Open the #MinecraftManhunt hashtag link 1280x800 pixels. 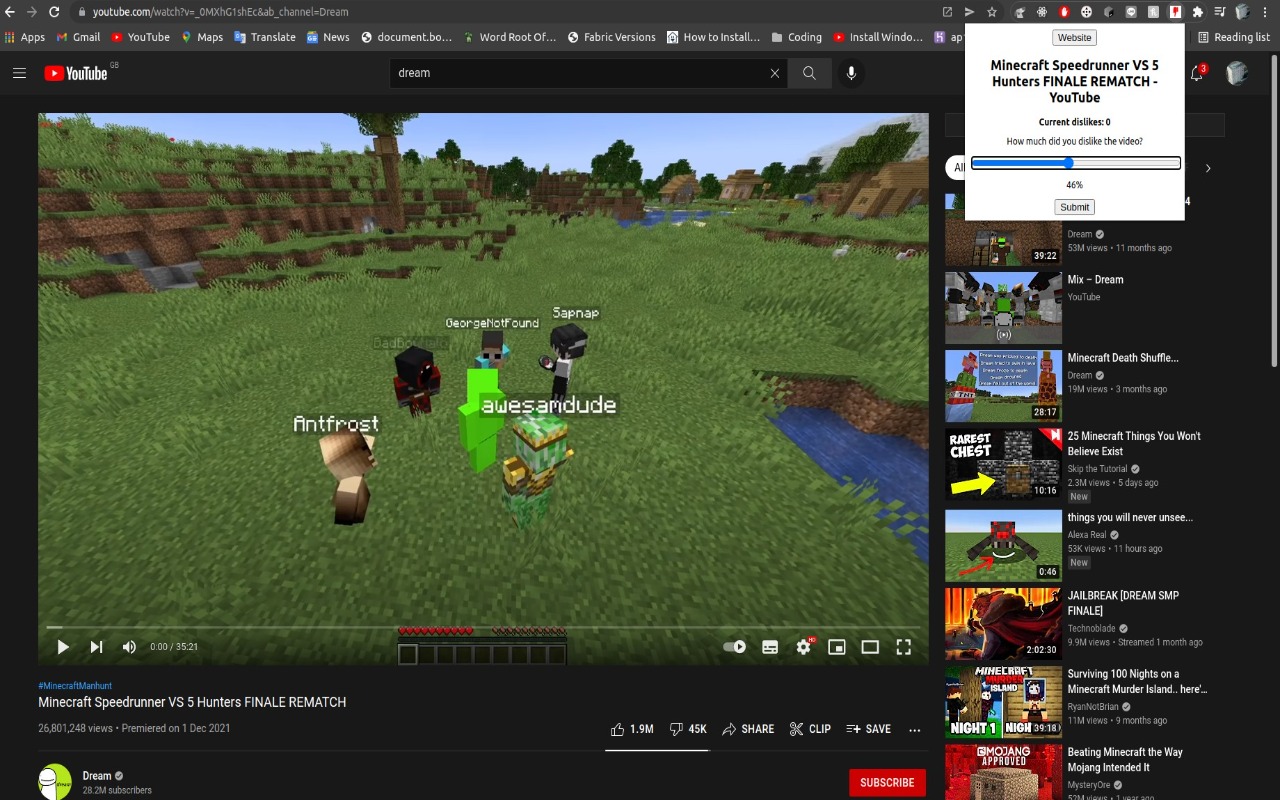click(x=75, y=685)
